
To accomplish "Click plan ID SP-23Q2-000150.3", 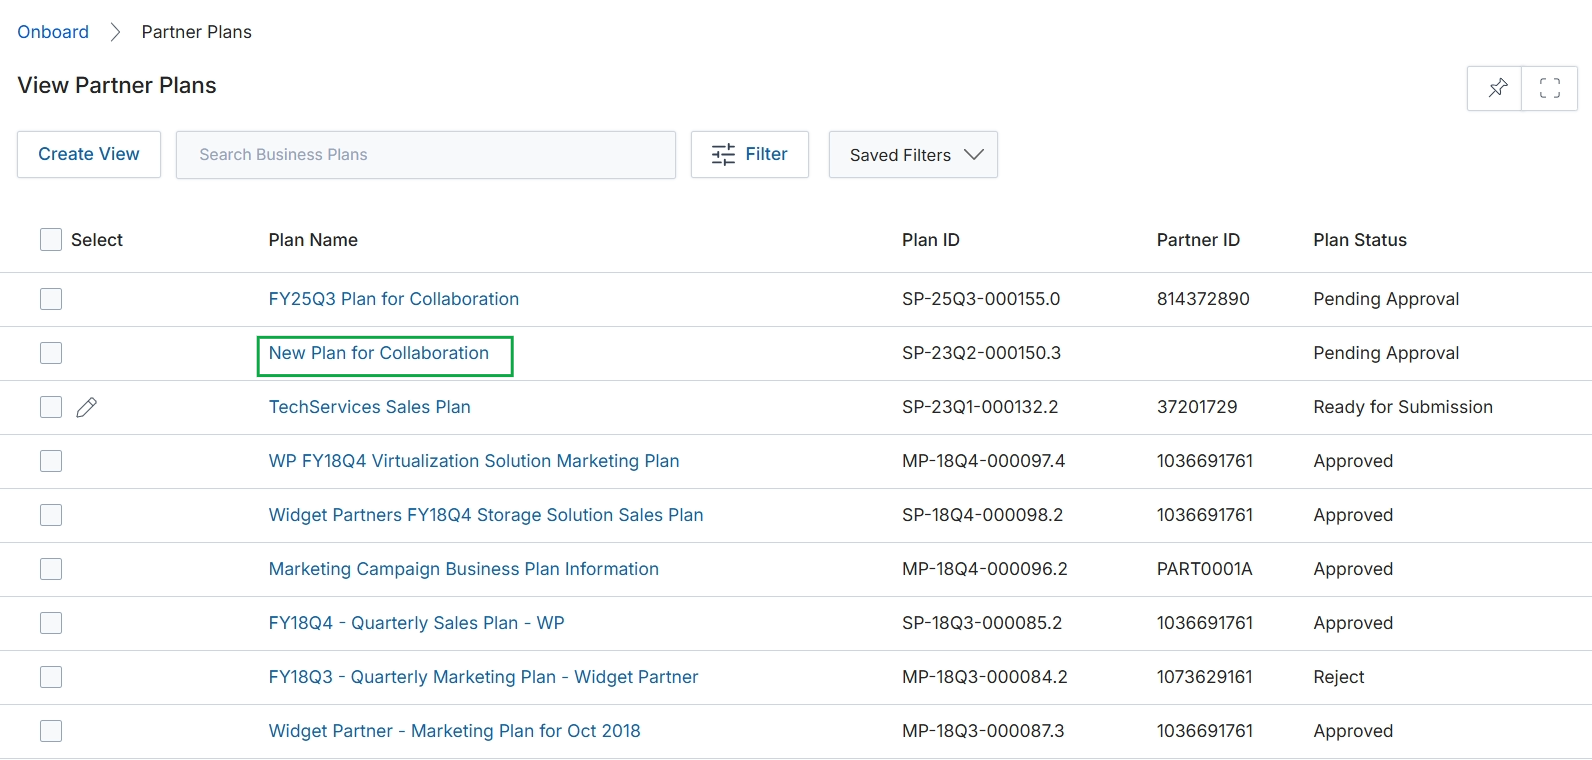I will (x=981, y=353).
